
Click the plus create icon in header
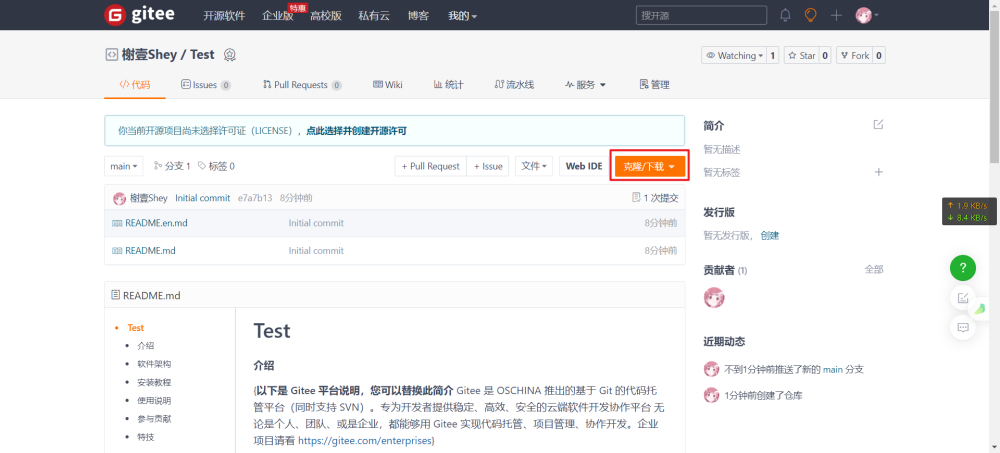836,15
